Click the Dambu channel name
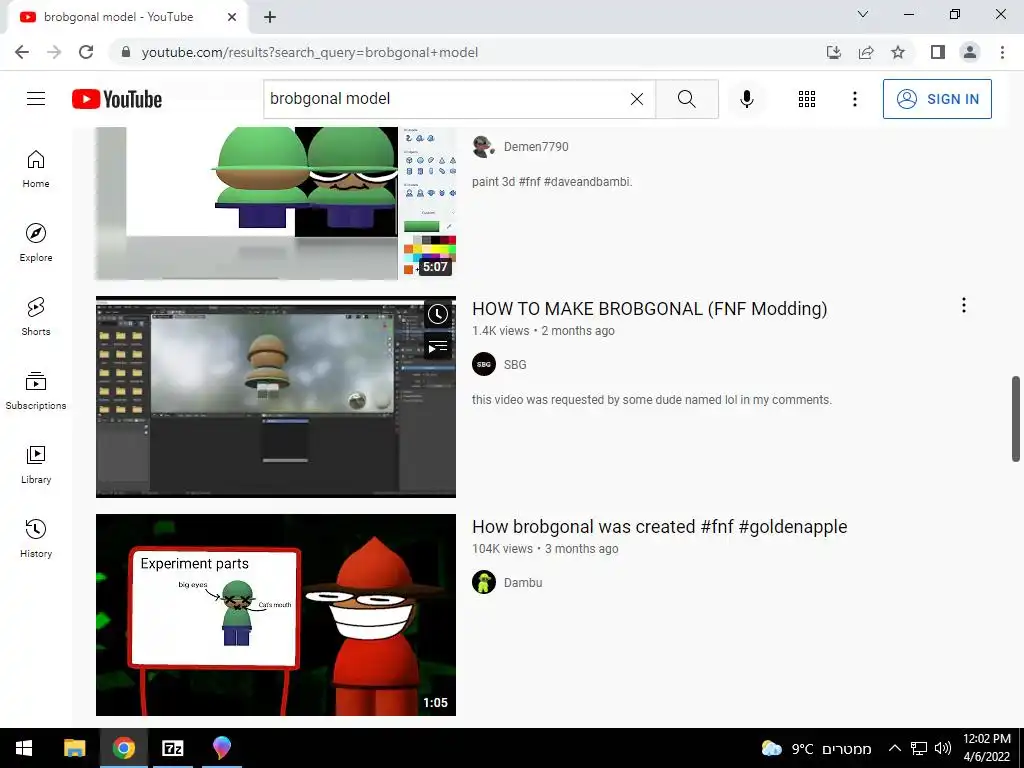This screenshot has width=1024, height=768. coord(522,583)
